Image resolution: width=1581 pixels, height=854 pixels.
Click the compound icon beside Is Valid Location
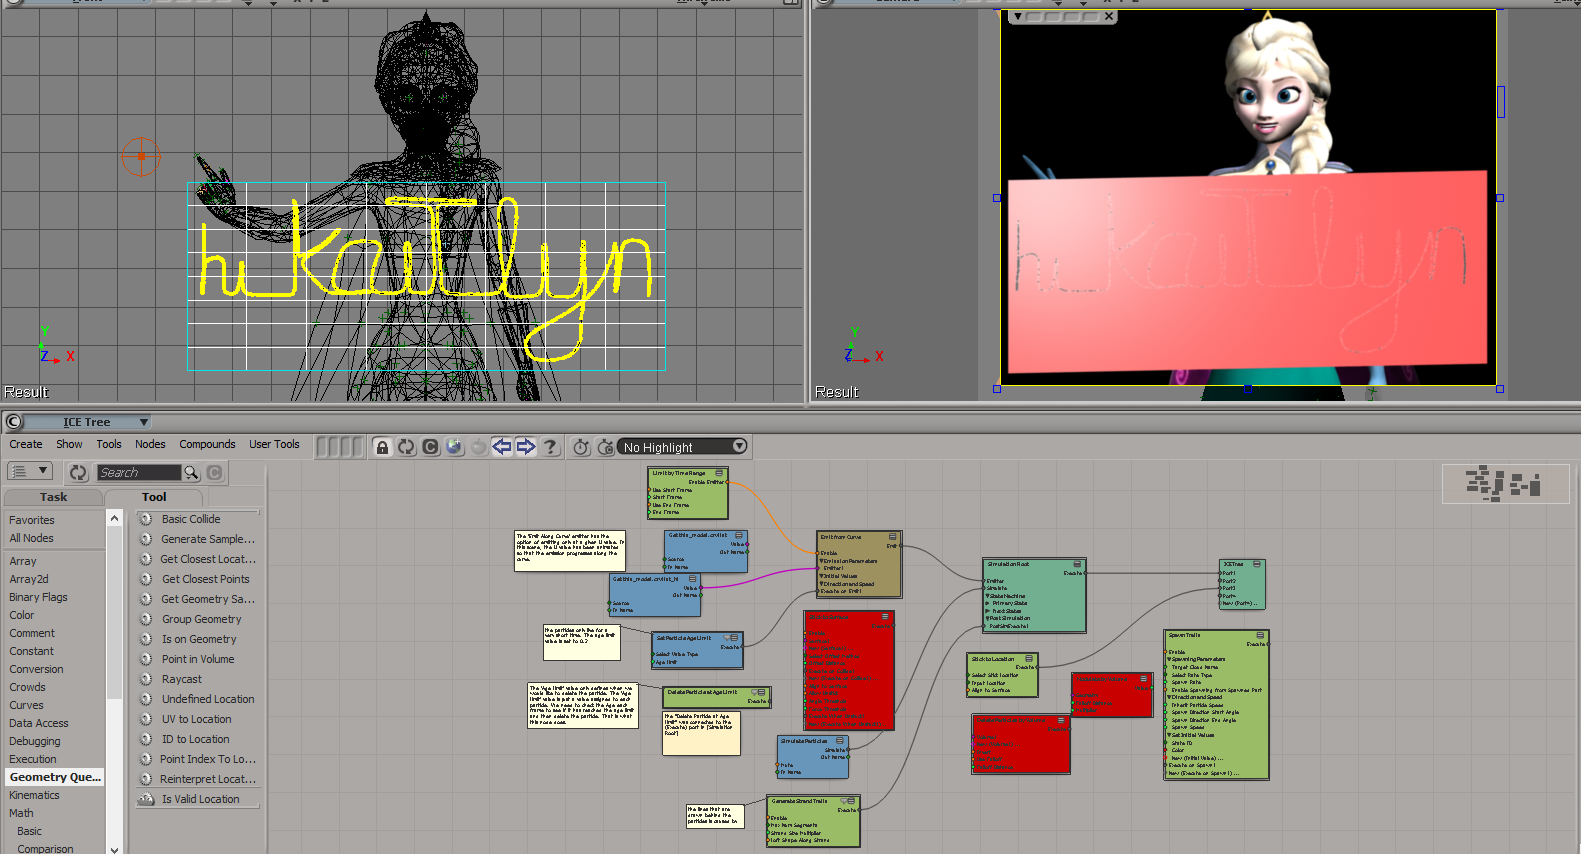pos(145,799)
